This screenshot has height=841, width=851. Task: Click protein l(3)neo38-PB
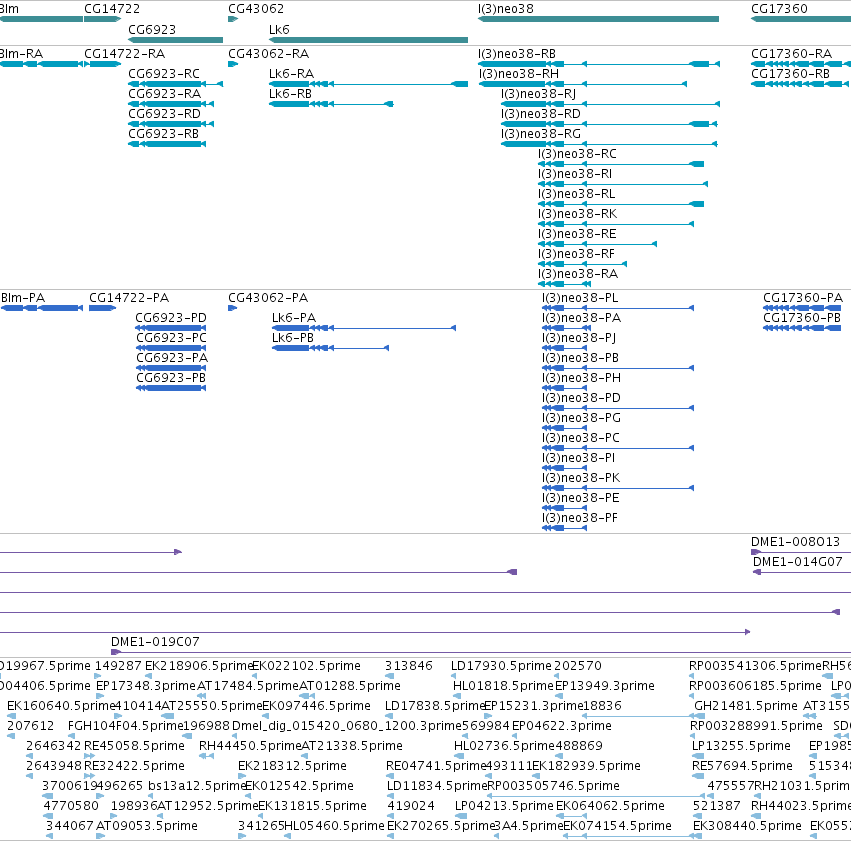tap(580, 358)
